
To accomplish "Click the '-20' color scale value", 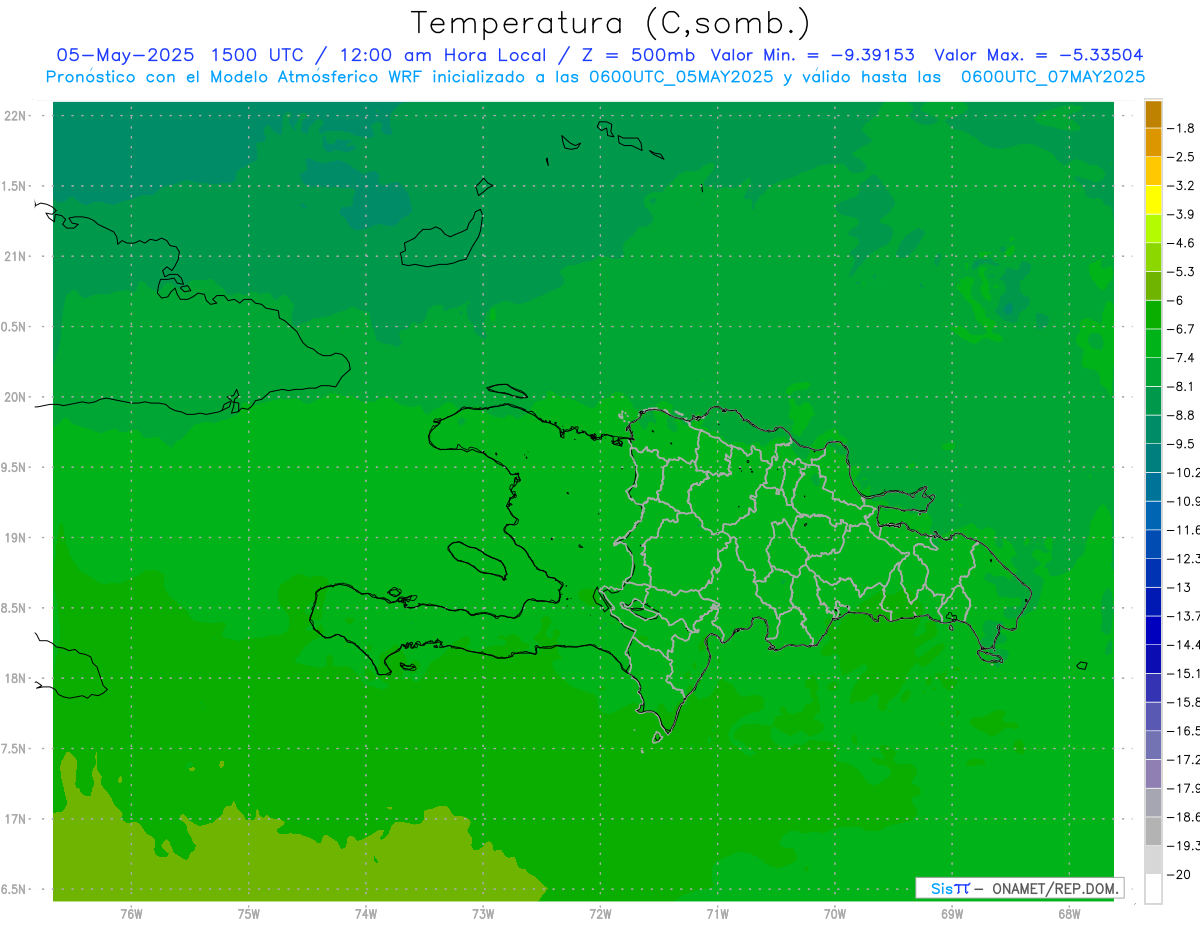I will click(x=1180, y=874).
